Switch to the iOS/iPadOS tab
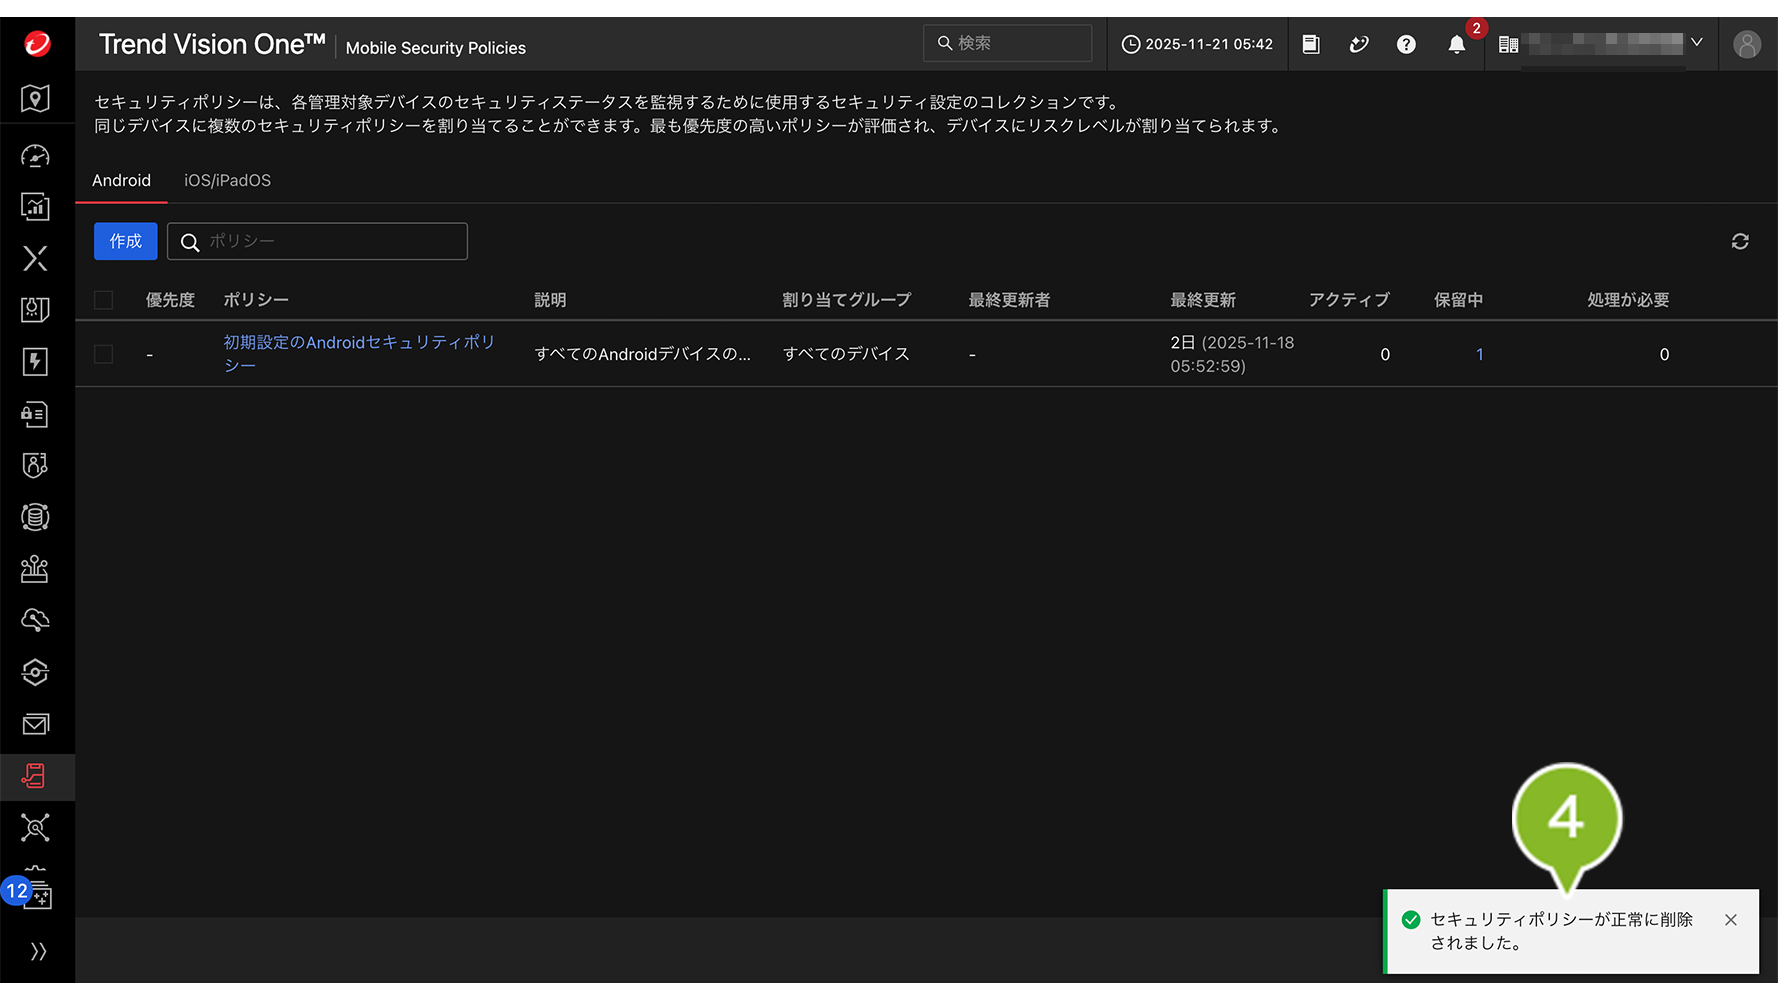This screenshot has width=1778, height=1000. [x=227, y=181]
